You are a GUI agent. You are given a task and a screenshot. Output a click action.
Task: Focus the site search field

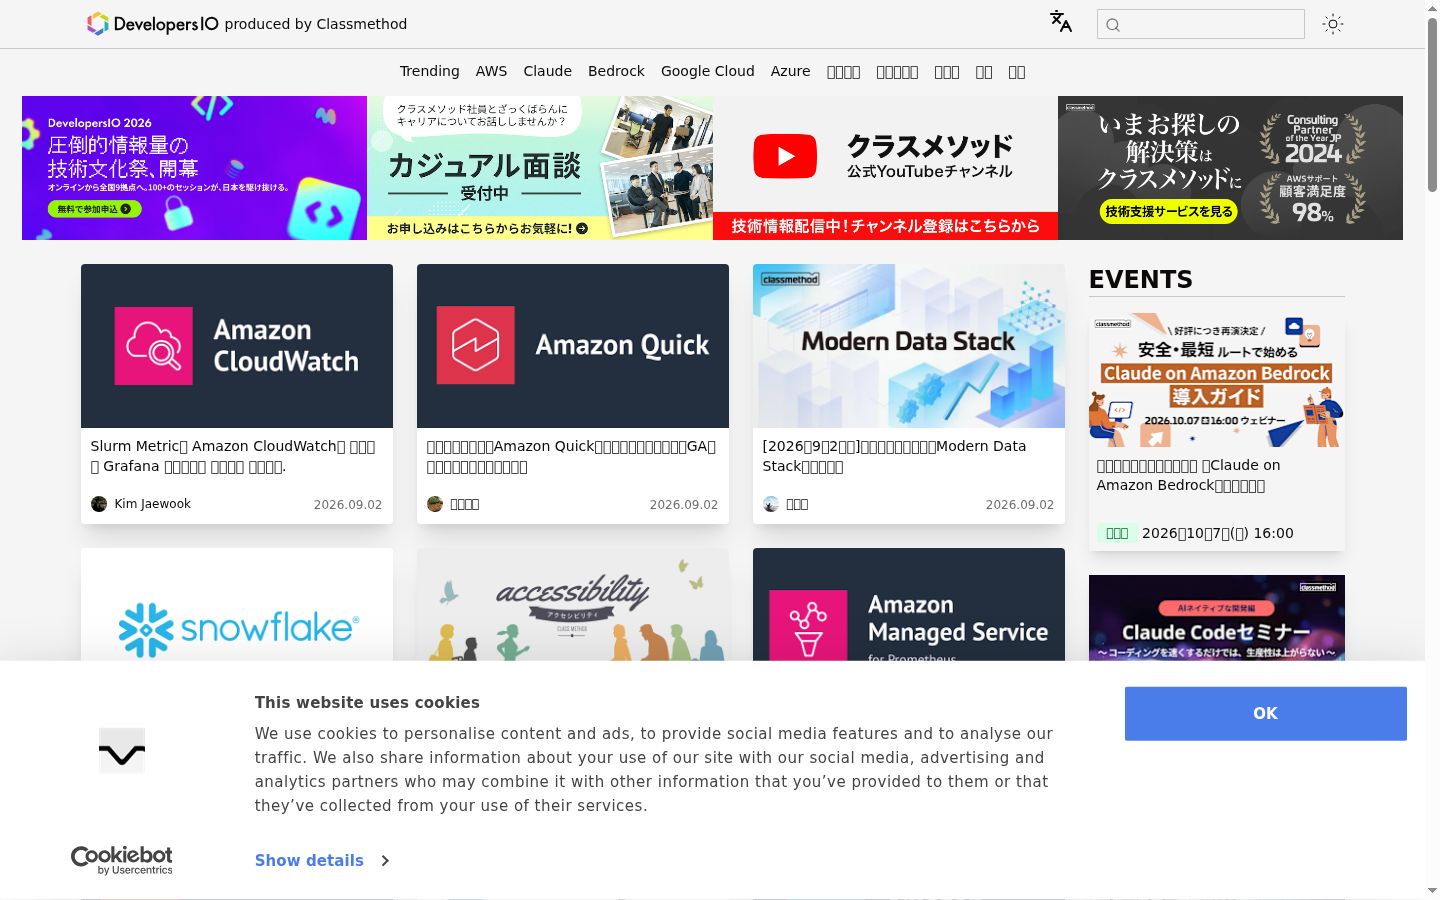(1201, 24)
